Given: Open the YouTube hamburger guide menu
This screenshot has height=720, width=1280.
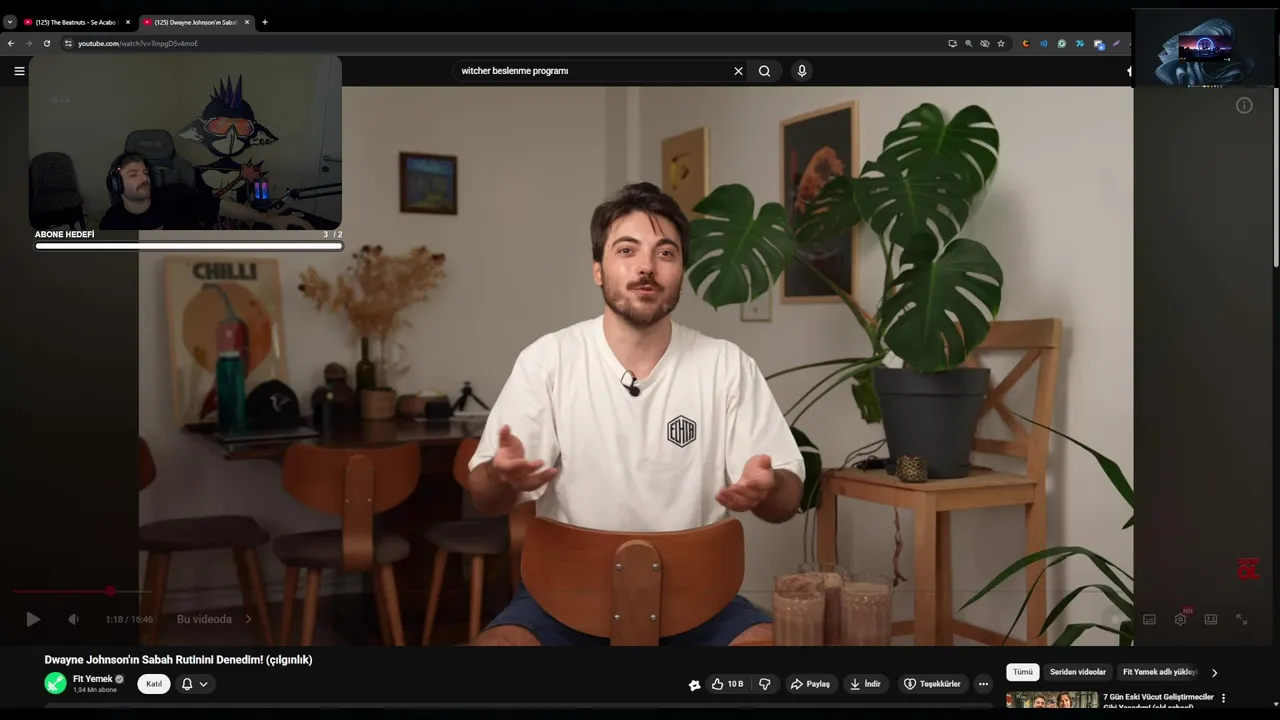Looking at the screenshot, I should [19, 71].
